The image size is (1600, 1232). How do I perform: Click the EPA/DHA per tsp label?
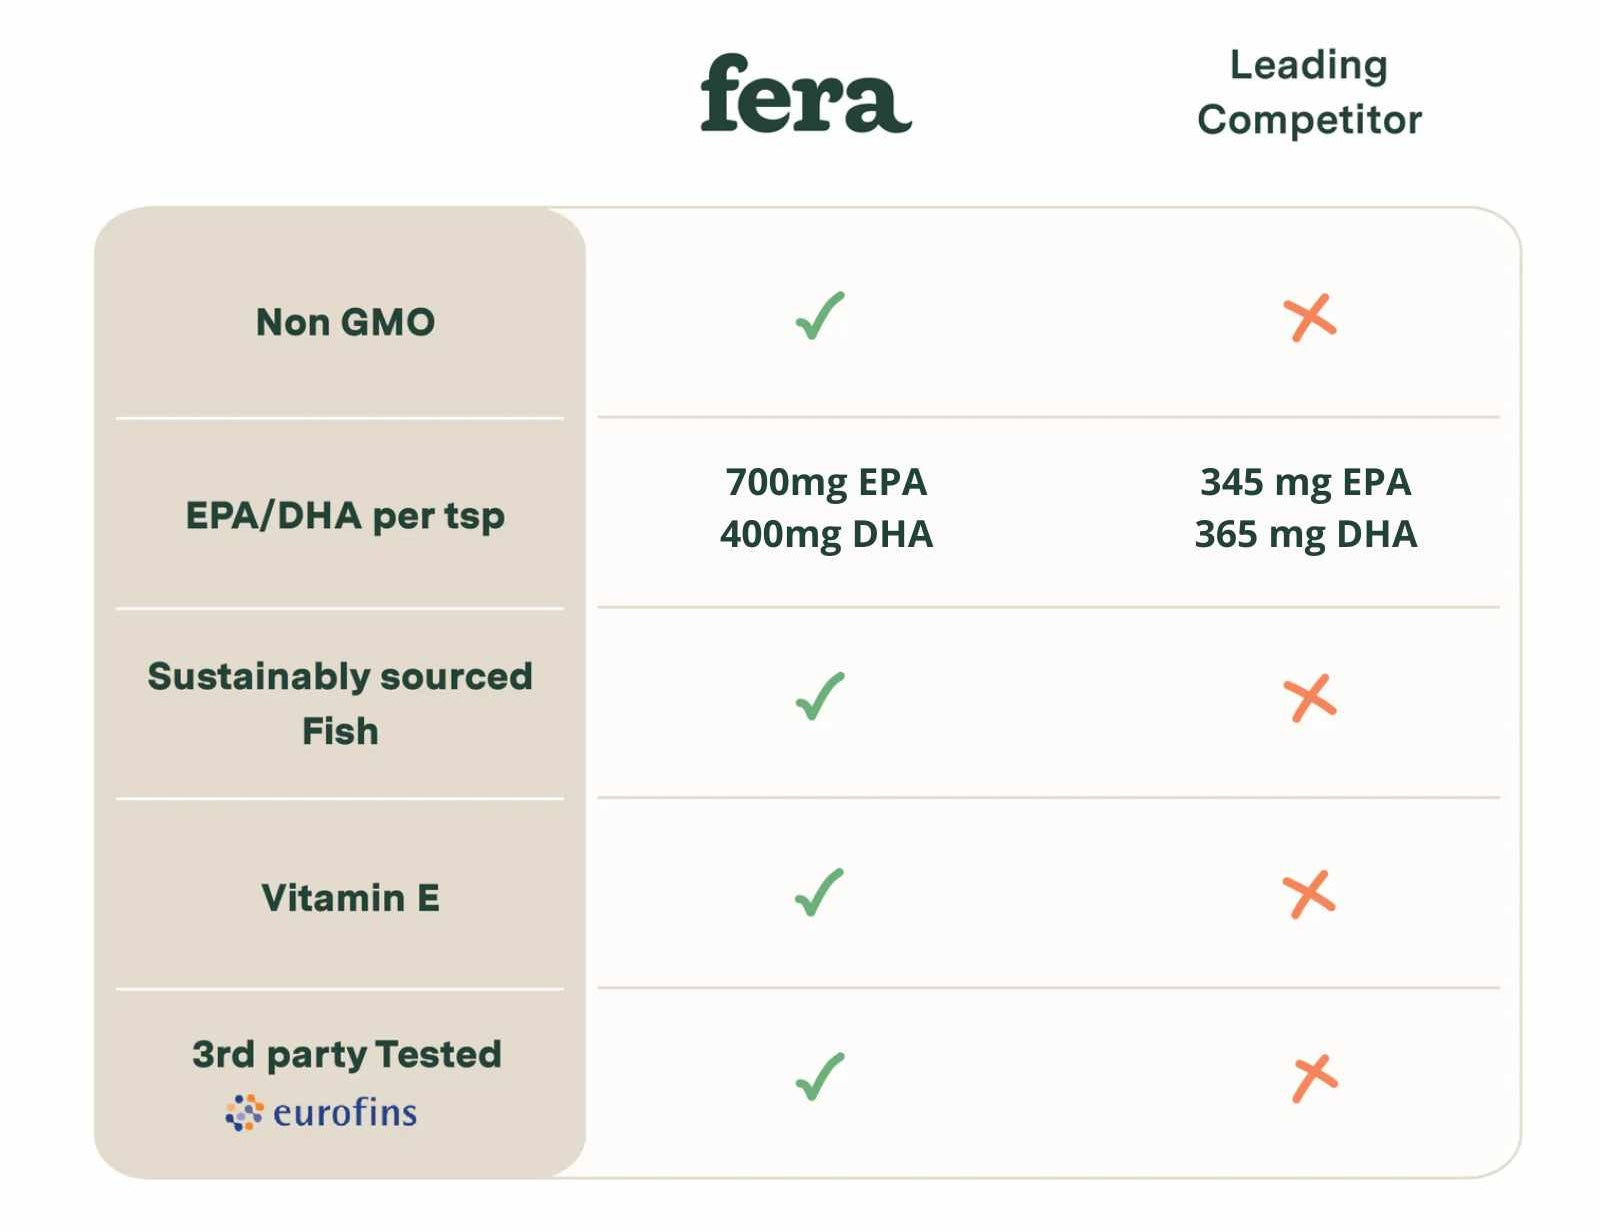tap(345, 516)
